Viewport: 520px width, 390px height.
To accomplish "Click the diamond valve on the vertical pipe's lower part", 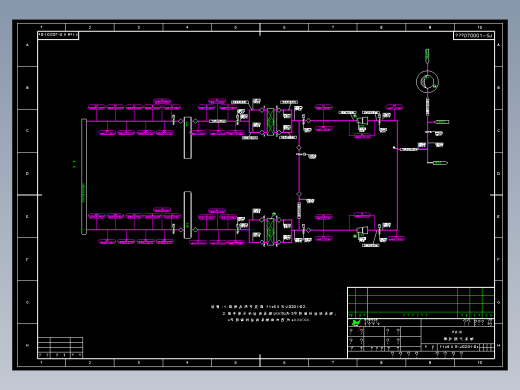I will coord(299,194).
